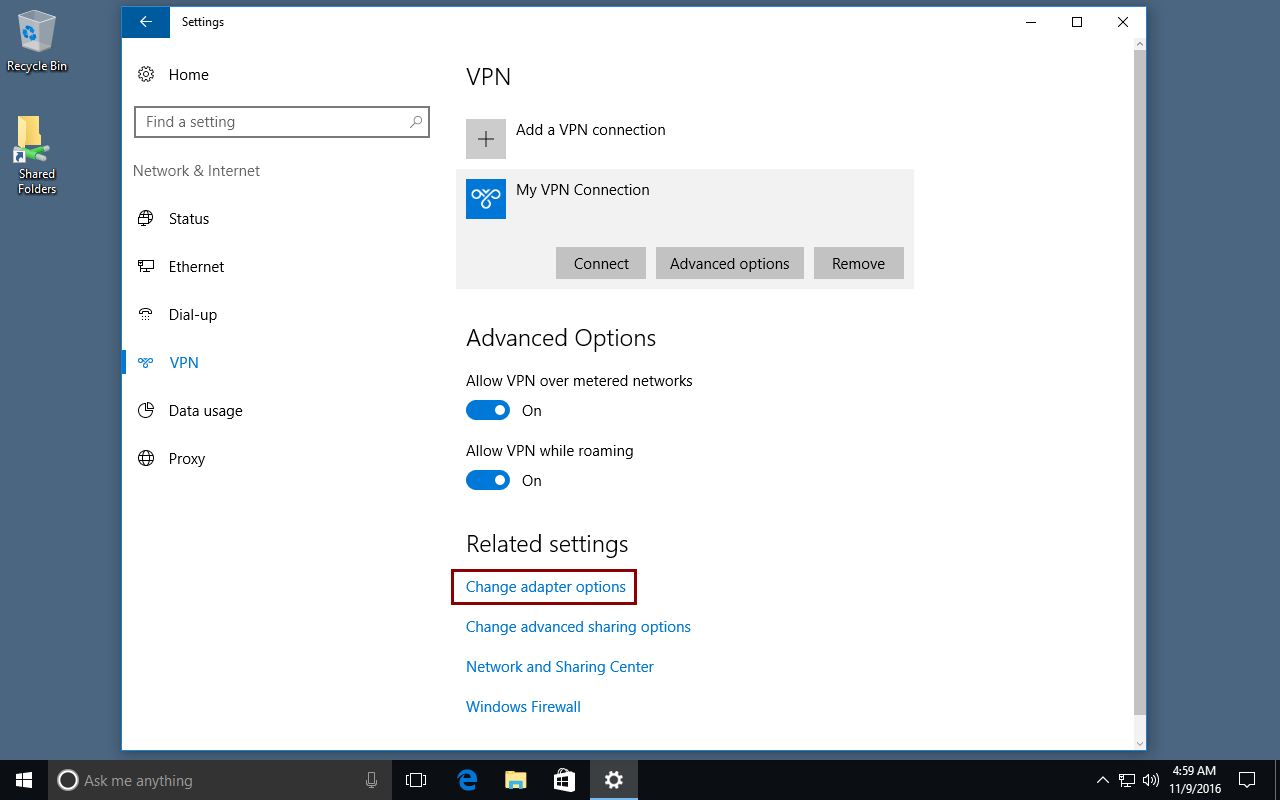Image resolution: width=1280 pixels, height=800 pixels.
Task: Select the My VPN Connection name
Action: click(x=583, y=190)
